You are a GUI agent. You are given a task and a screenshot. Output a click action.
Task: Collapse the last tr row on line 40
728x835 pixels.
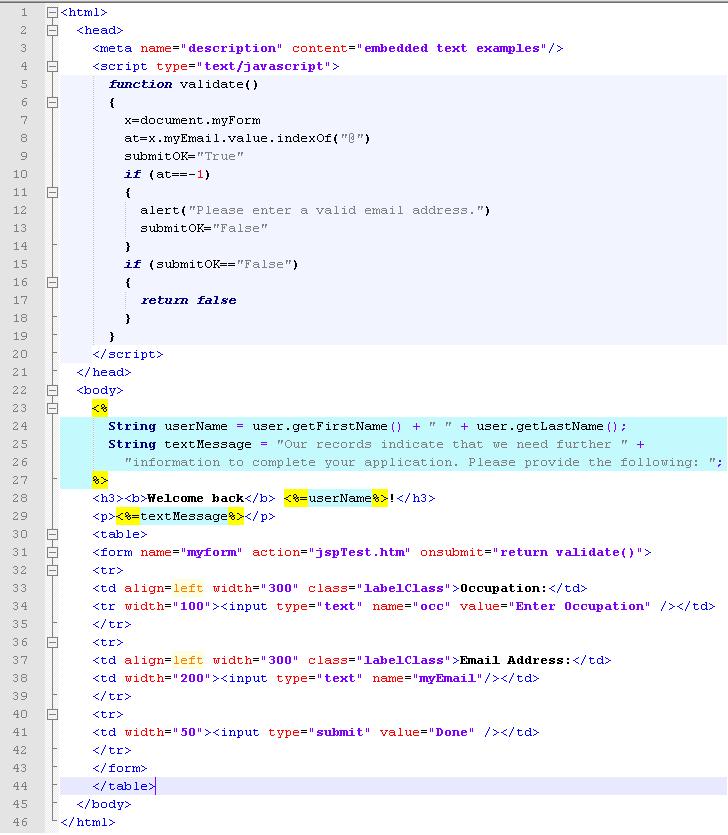pyautogui.click(x=52, y=714)
